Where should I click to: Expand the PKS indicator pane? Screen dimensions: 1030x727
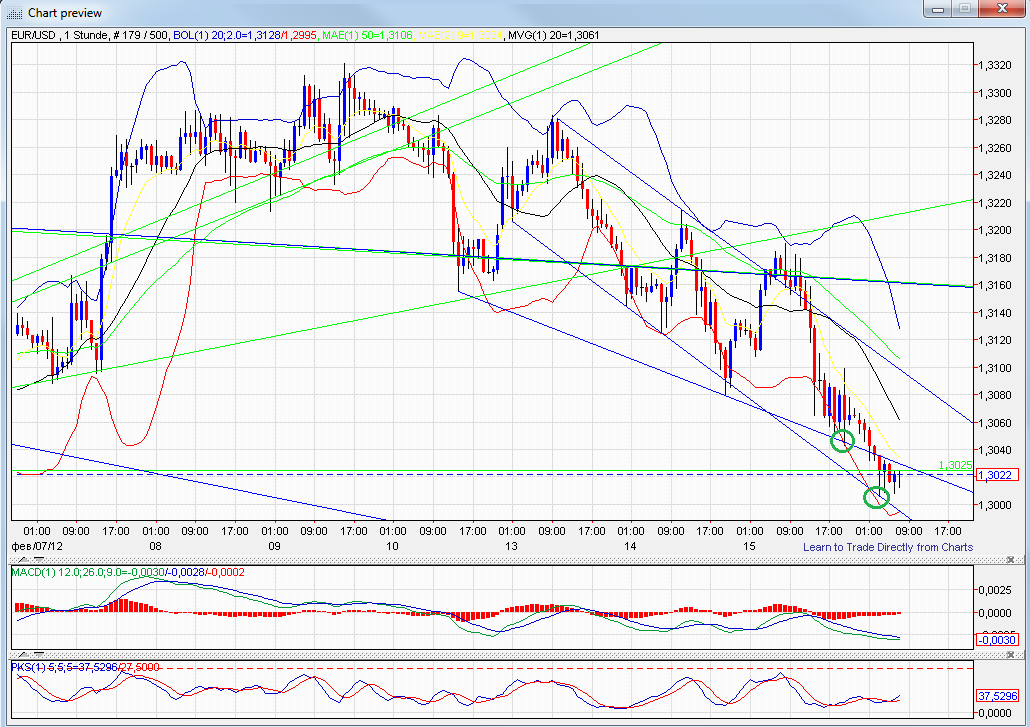tap(23, 653)
